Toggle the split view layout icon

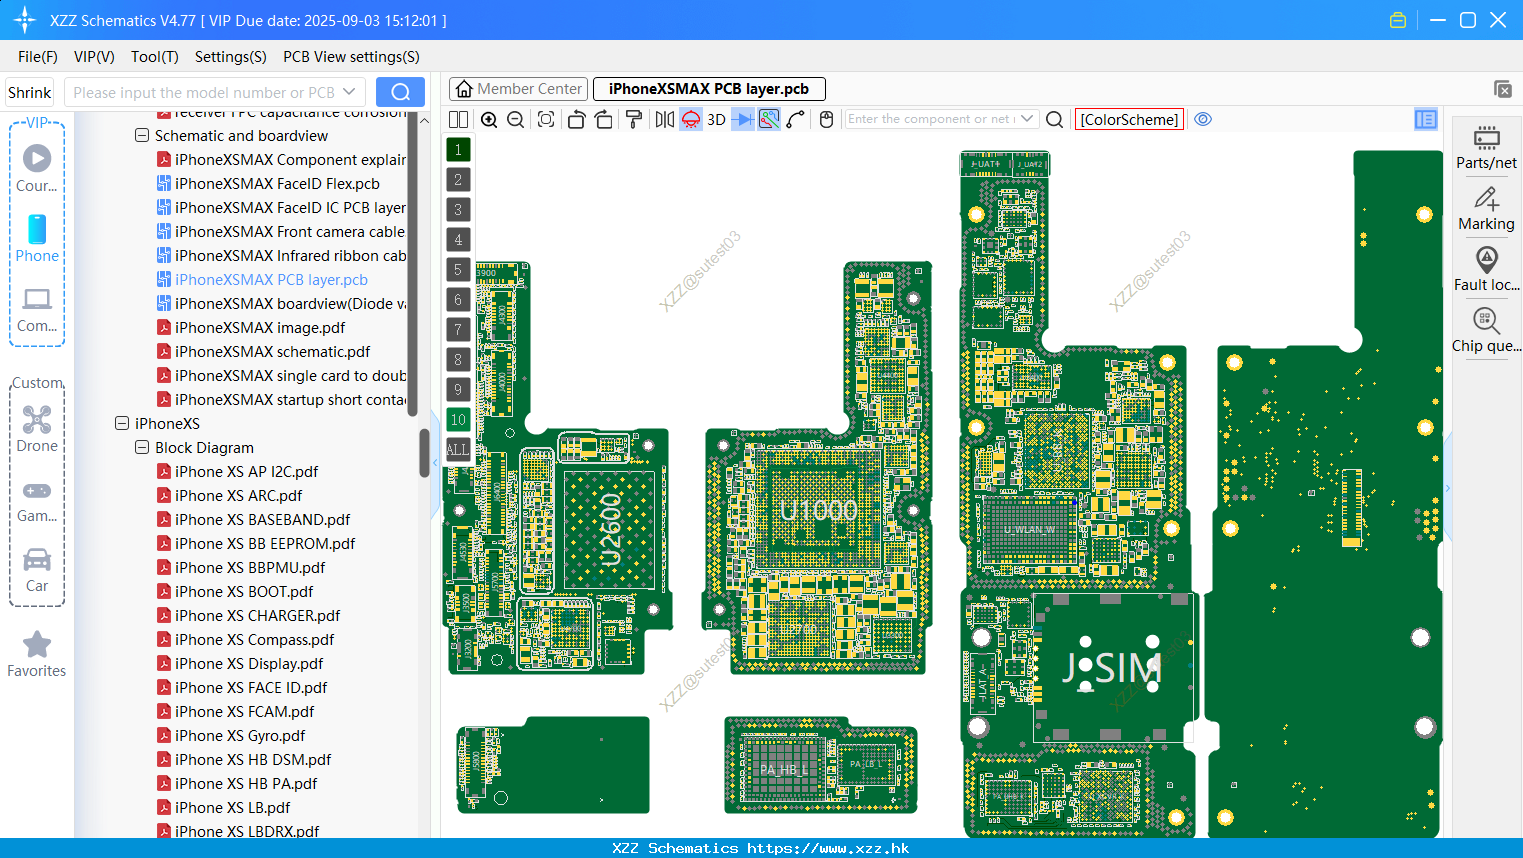point(458,120)
